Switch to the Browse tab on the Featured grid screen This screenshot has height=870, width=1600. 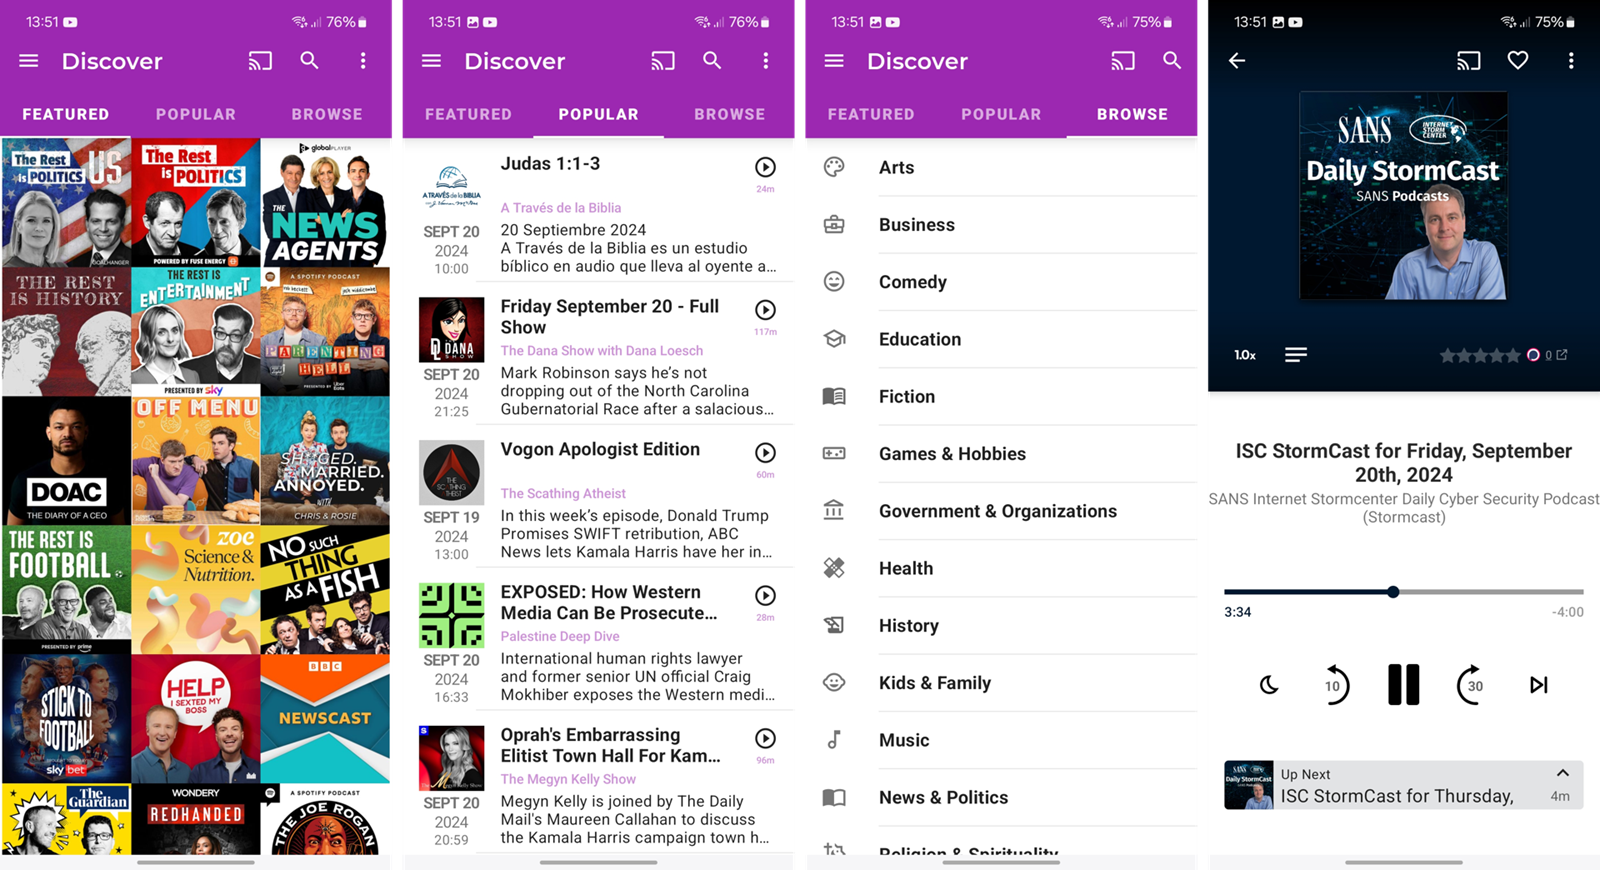[327, 114]
